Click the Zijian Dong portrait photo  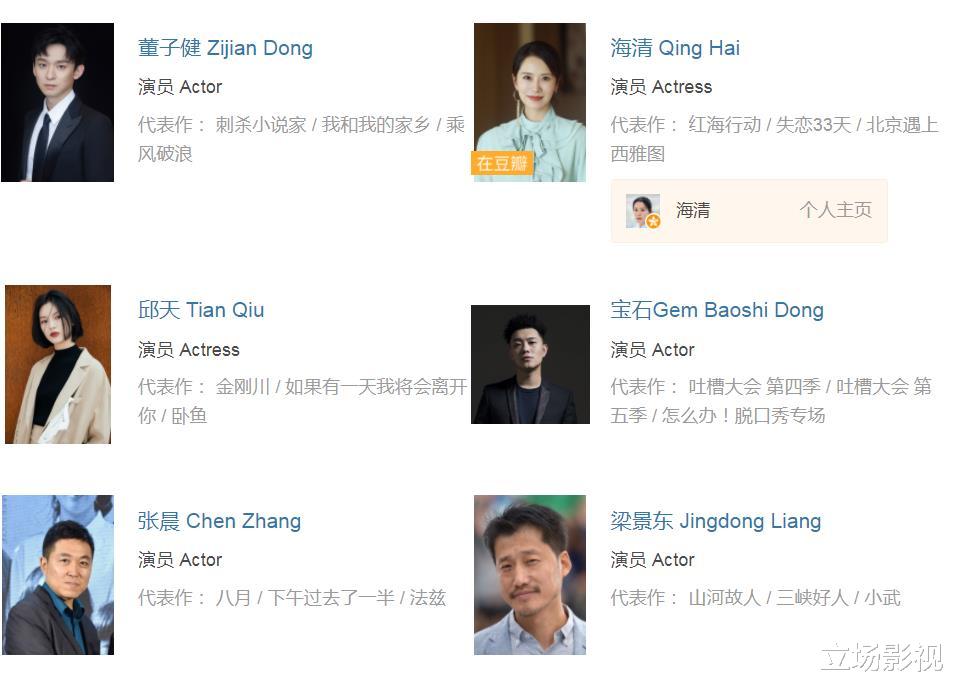click(x=57, y=102)
